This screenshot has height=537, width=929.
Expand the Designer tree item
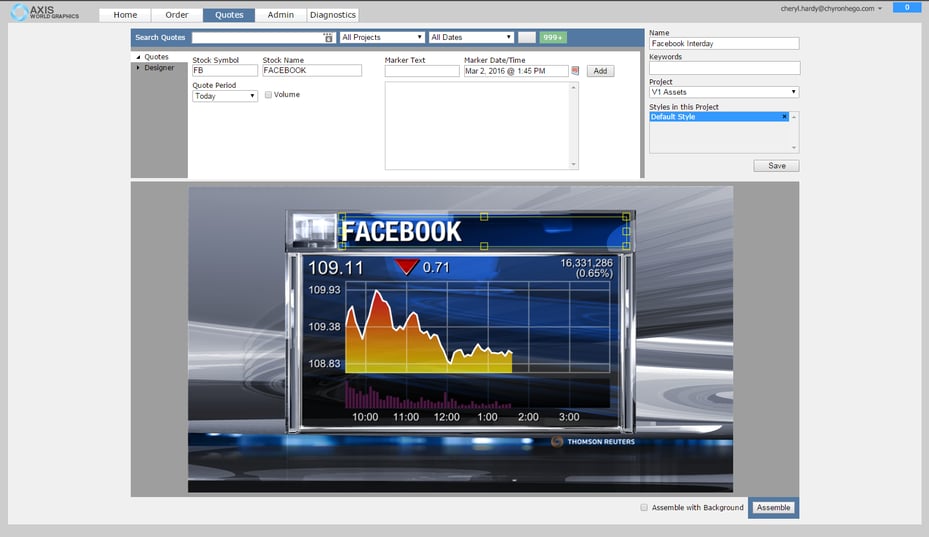point(139,68)
